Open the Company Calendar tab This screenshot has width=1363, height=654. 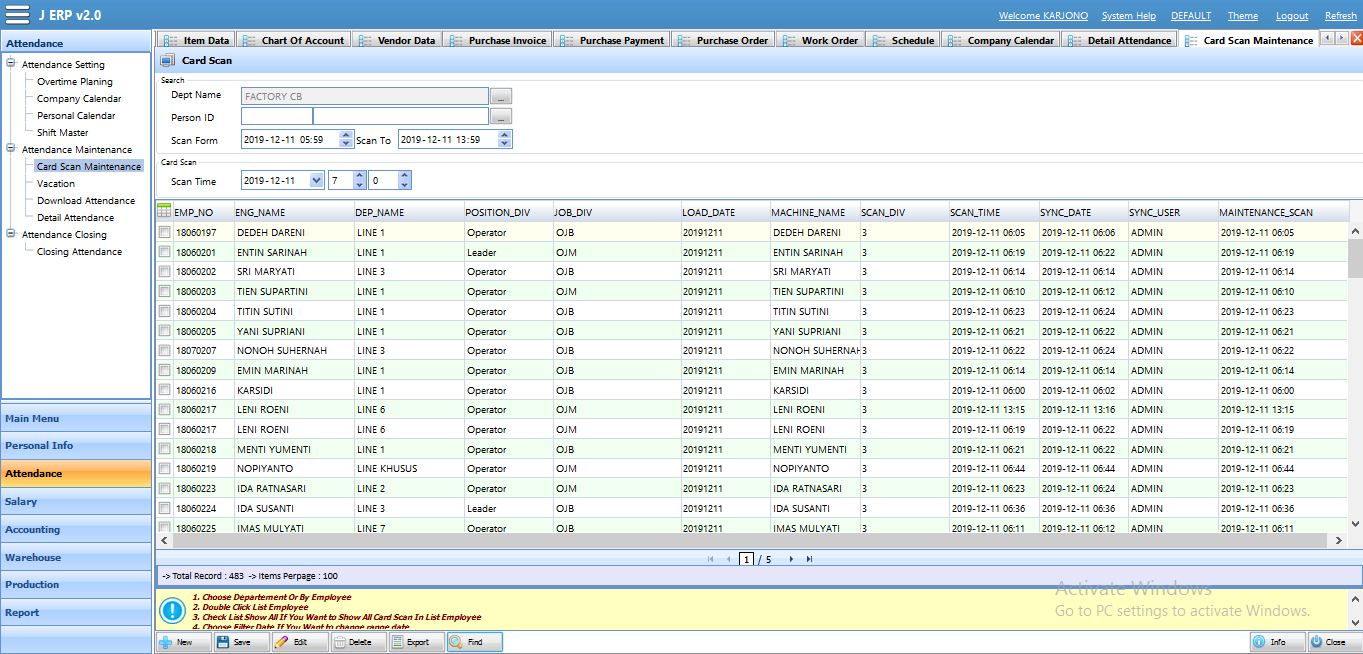pos(1010,40)
